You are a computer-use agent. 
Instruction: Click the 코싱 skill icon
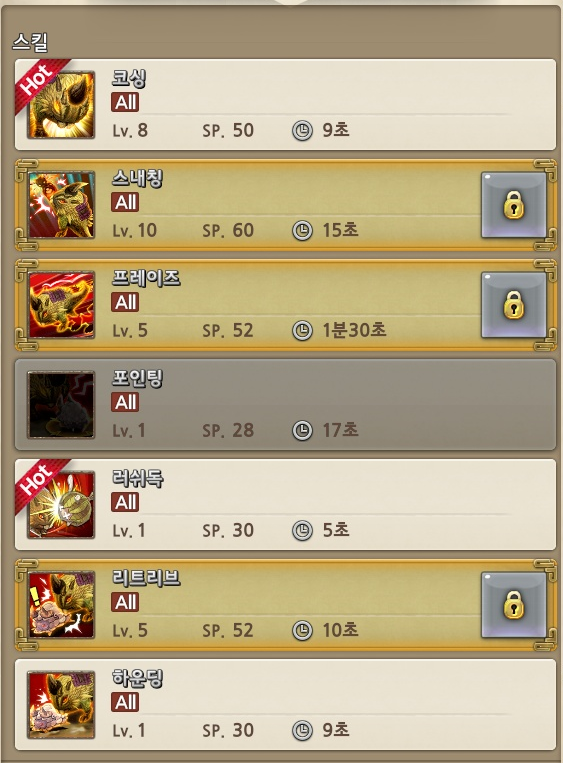61,105
